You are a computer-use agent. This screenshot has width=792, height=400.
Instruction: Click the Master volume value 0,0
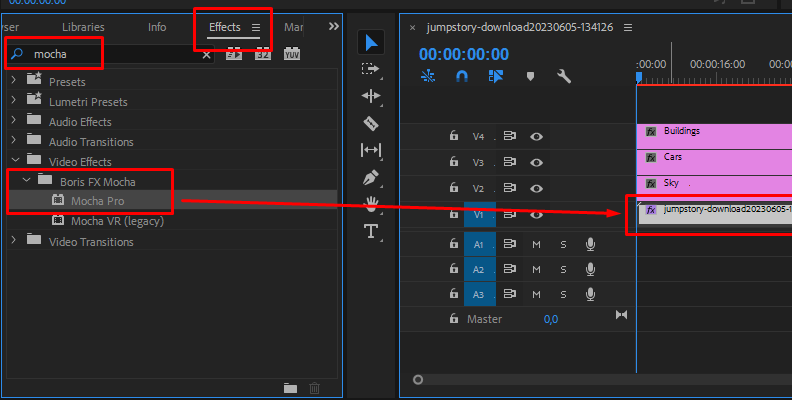point(551,319)
